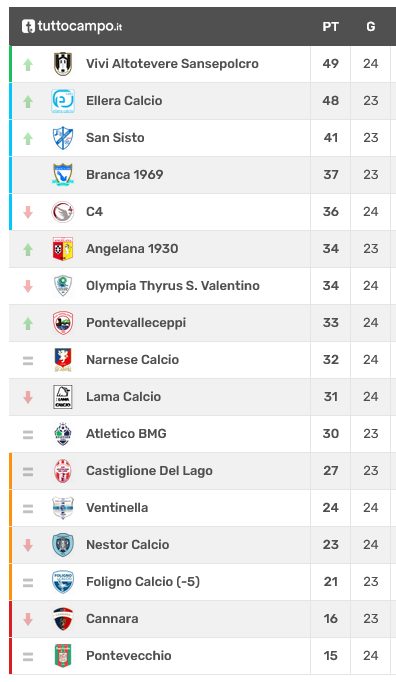Select the Atletico BMG team name

point(126,434)
